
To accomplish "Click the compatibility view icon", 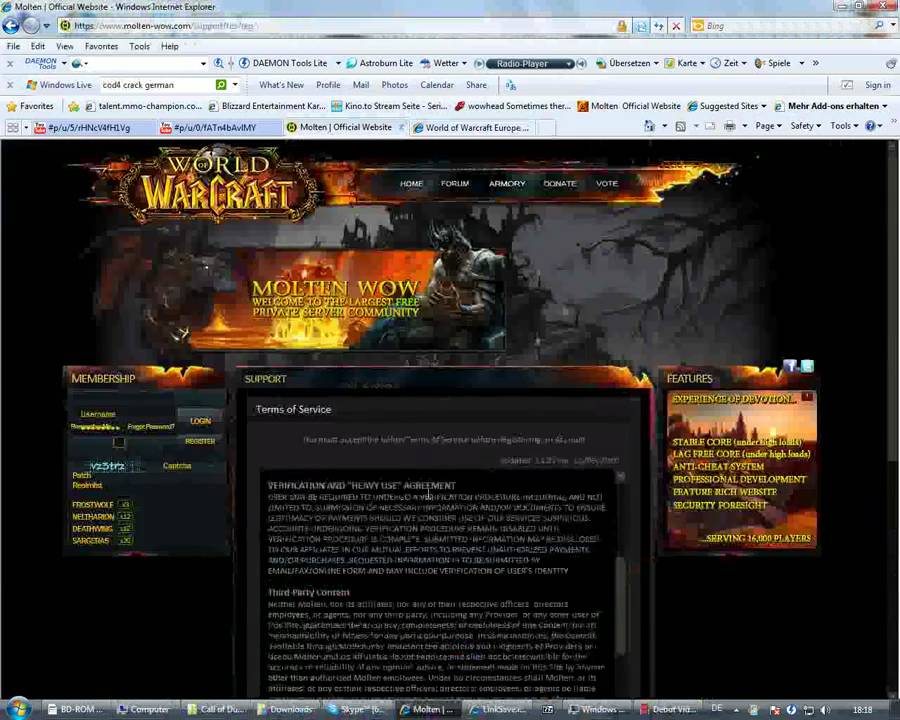I will (641, 26).
